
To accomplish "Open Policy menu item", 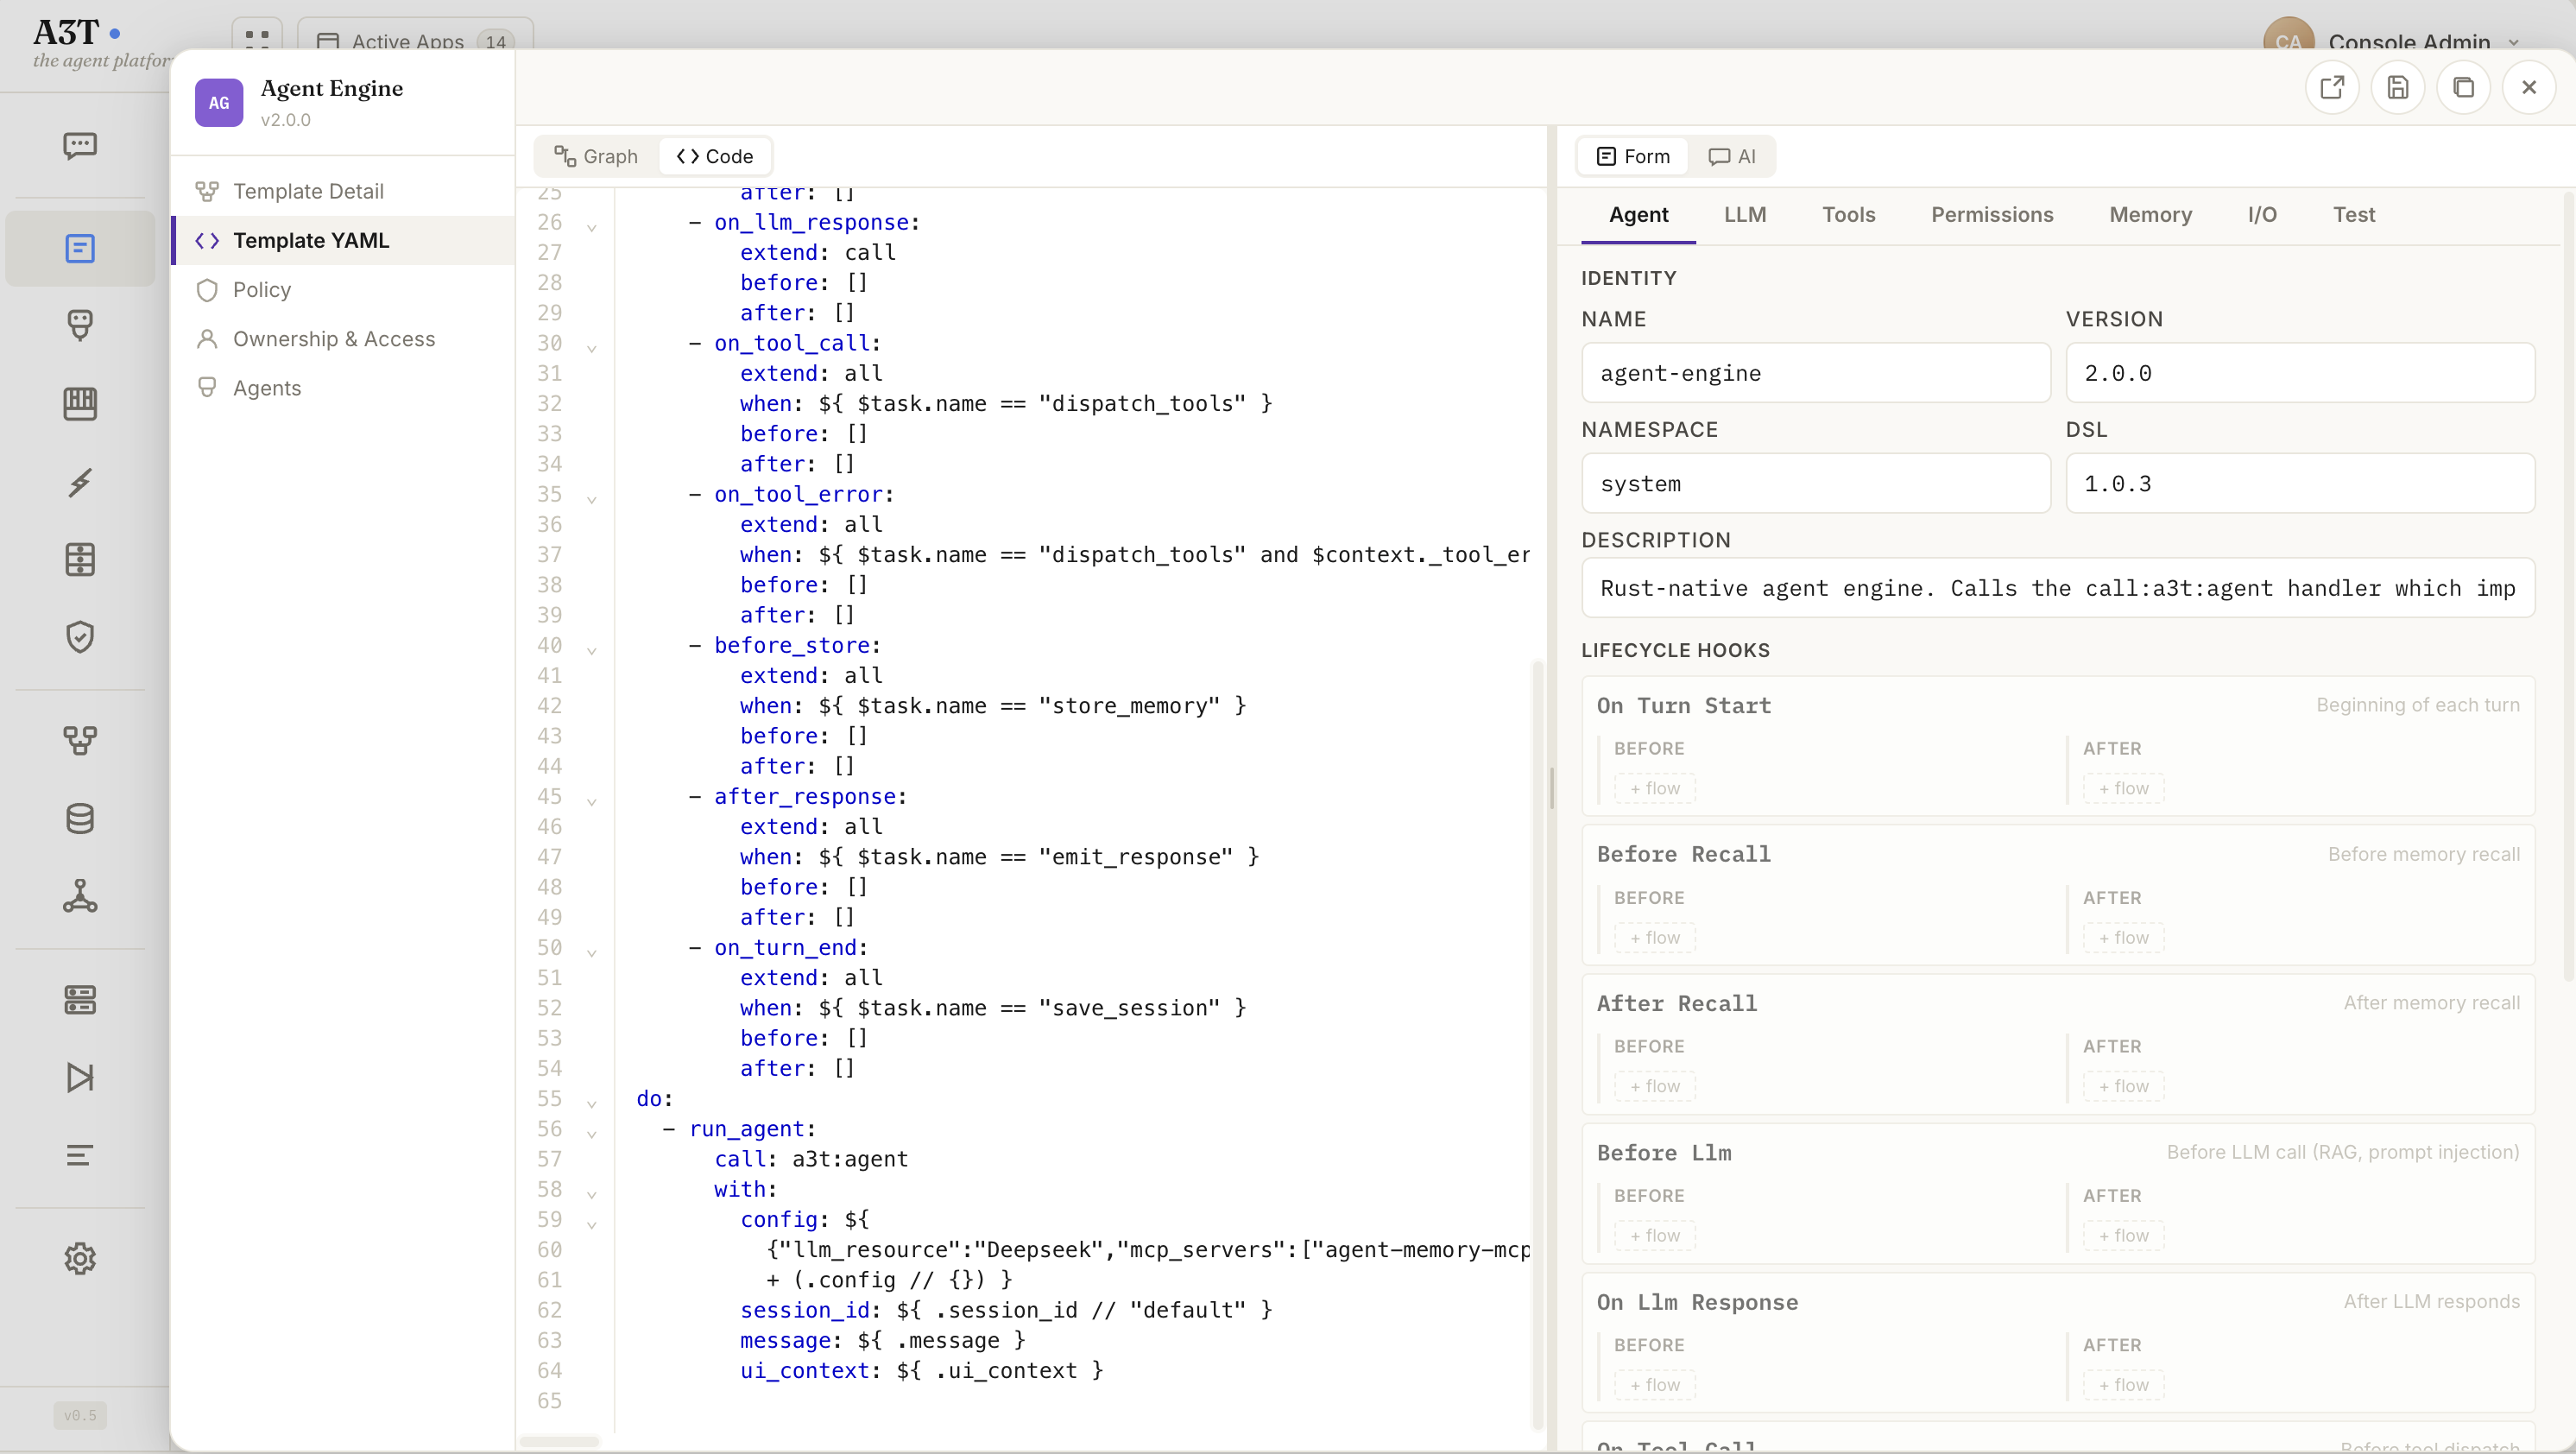I will point(343,290).
